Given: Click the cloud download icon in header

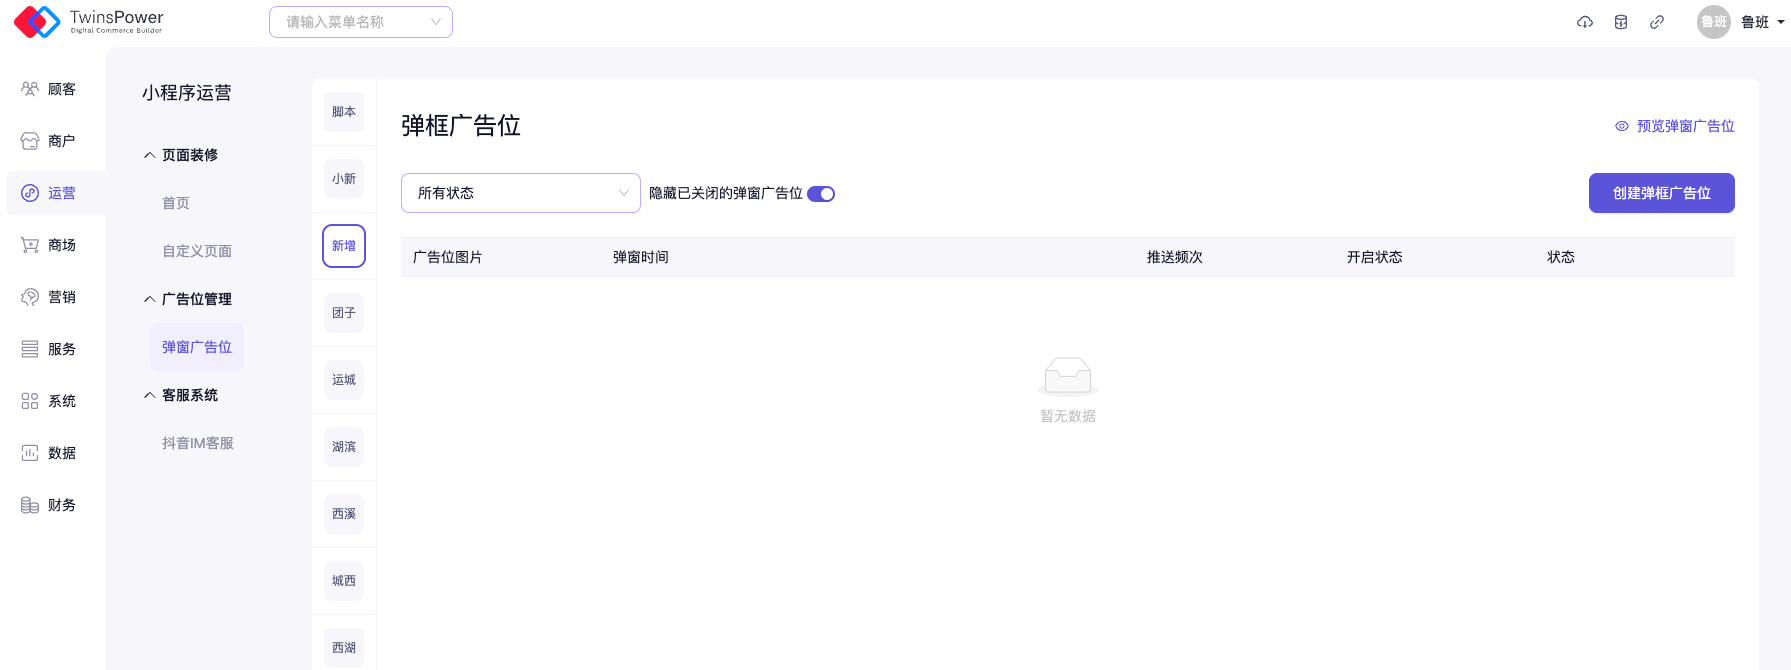Looking at the screenshot, I should (x=1585, y=22).
